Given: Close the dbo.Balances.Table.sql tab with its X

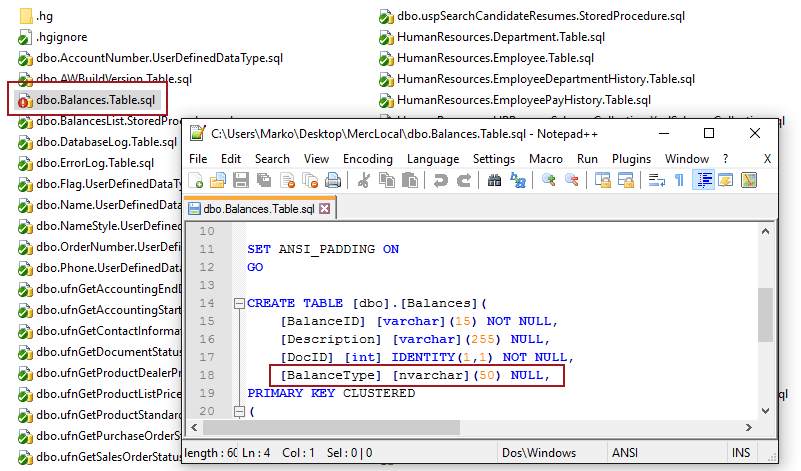Looking at the screenshot, I should point(324,208).
